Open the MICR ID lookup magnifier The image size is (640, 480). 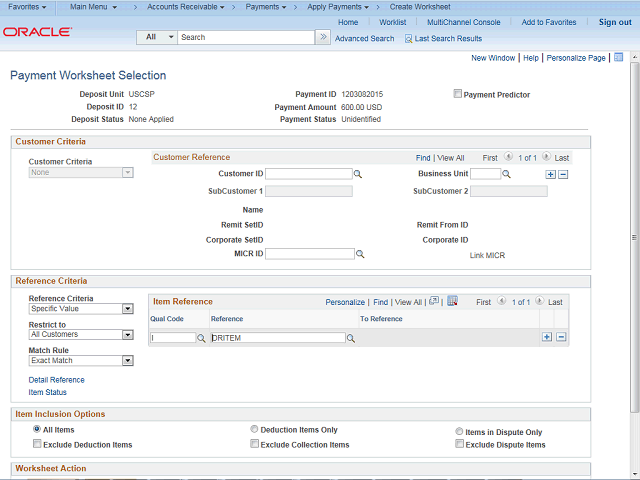pos(360,255)
